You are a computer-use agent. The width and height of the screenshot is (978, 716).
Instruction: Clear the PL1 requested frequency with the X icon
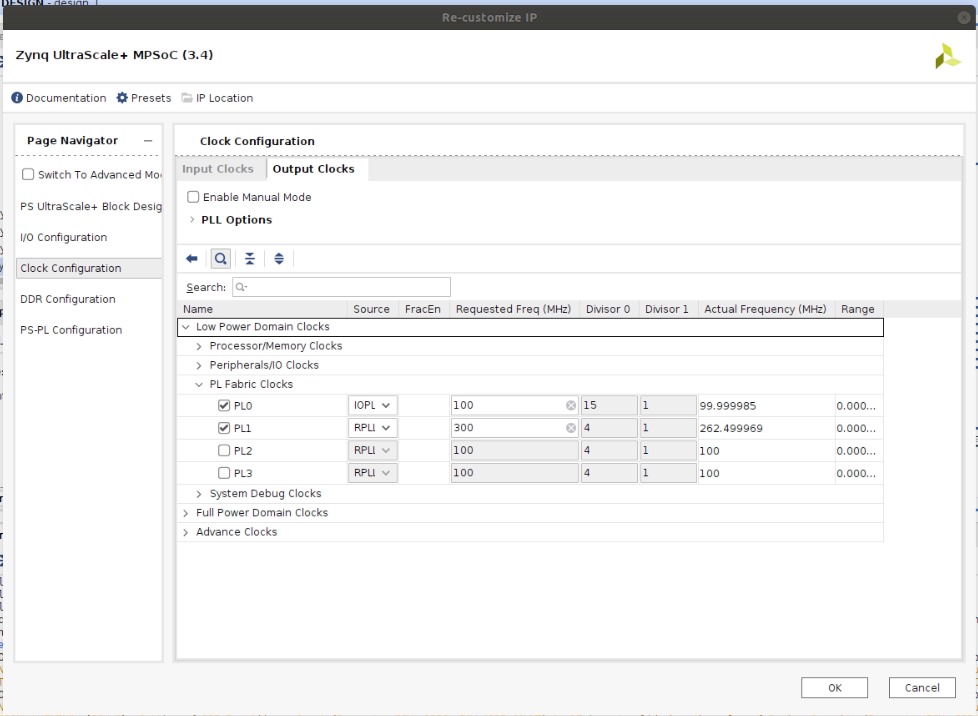[571, 428]
